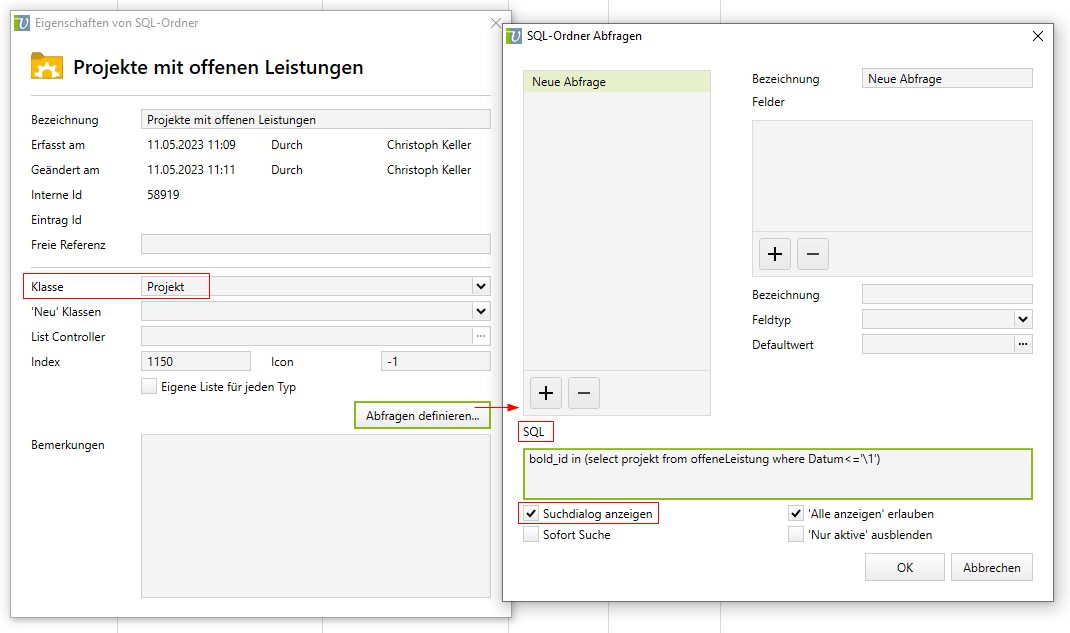Enable the Sofort Suche checkbox

point(531,535)
